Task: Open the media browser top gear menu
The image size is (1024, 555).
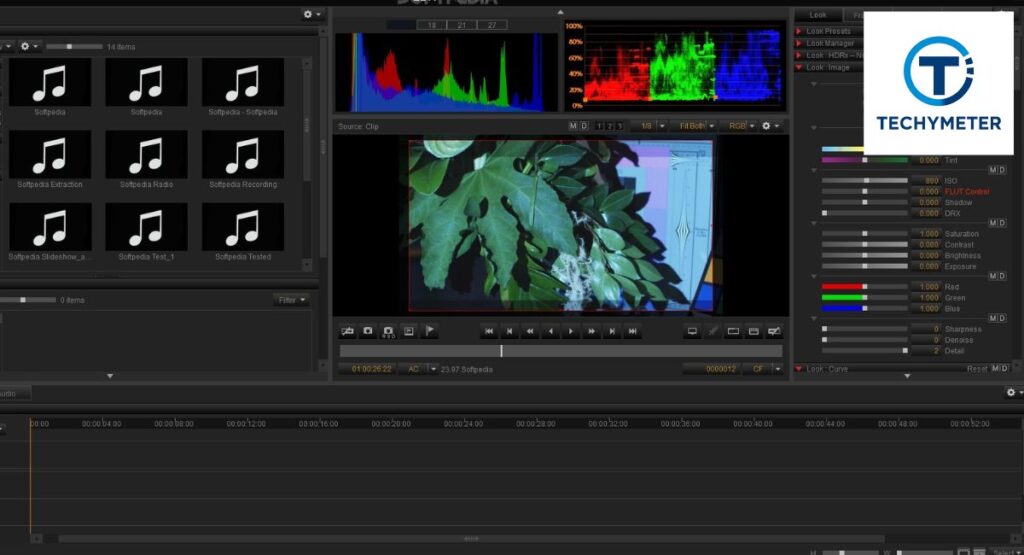Action: point(312,14)
